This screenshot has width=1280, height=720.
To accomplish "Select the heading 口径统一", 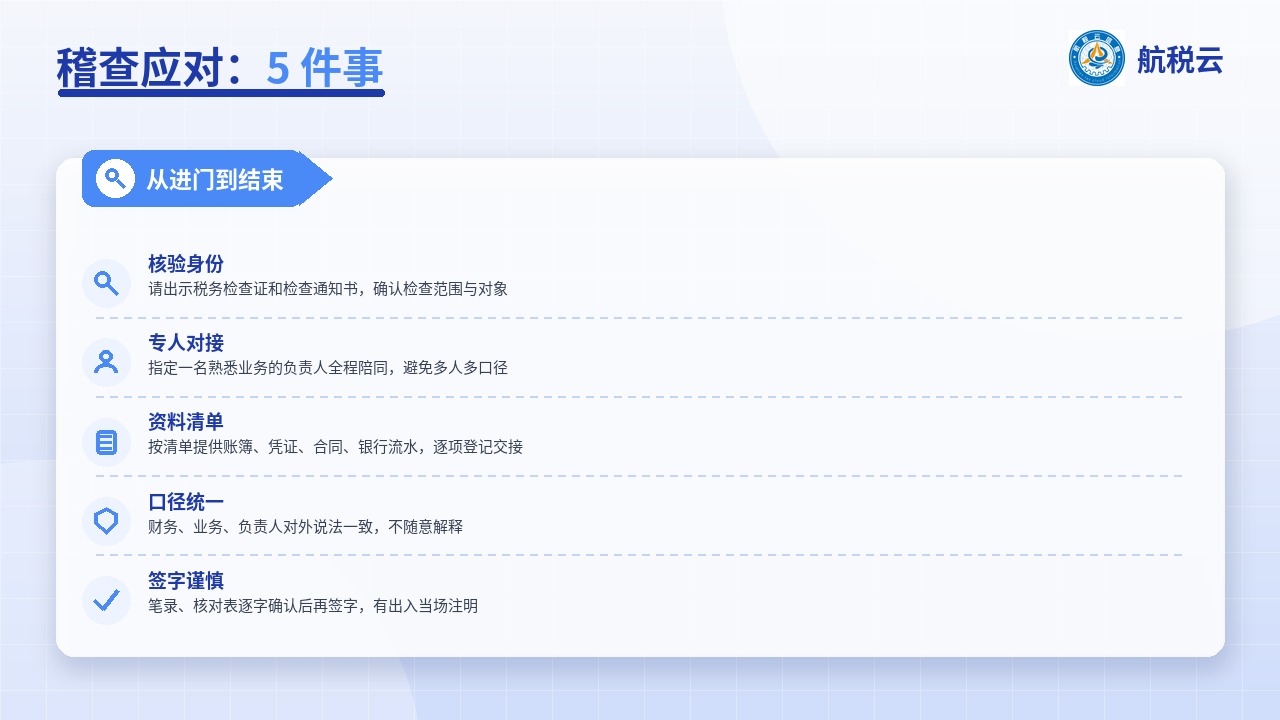I will tap(186, 502).
